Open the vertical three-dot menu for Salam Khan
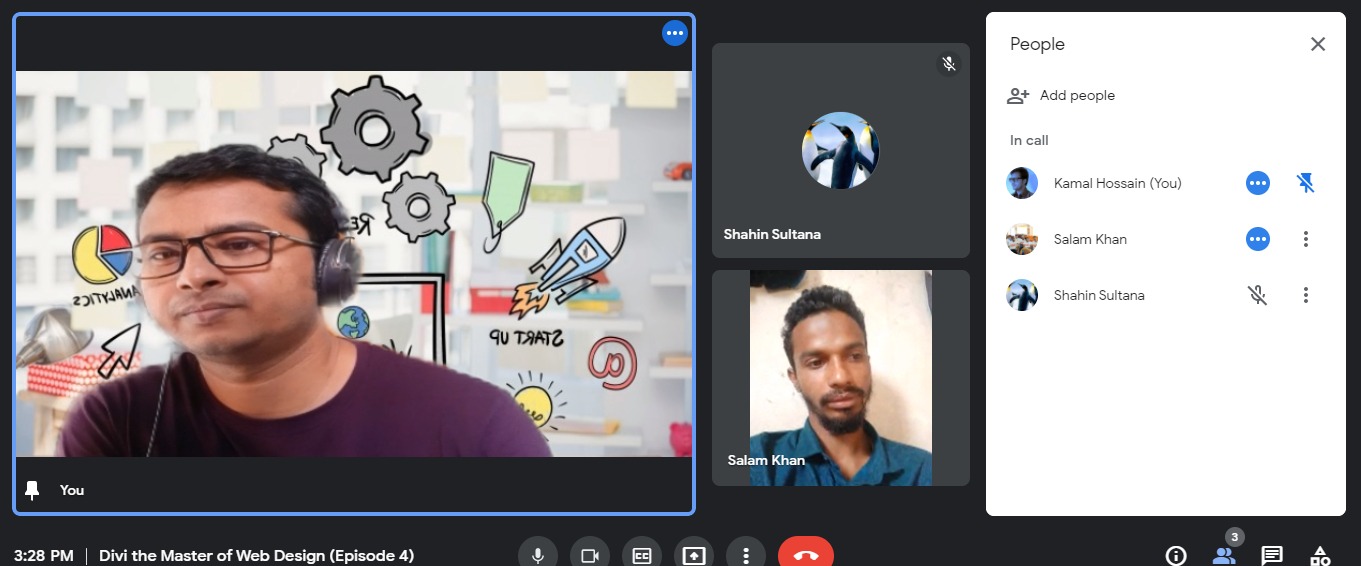This screenshot has height=566, width=1361. click(x=1305, y=239)
